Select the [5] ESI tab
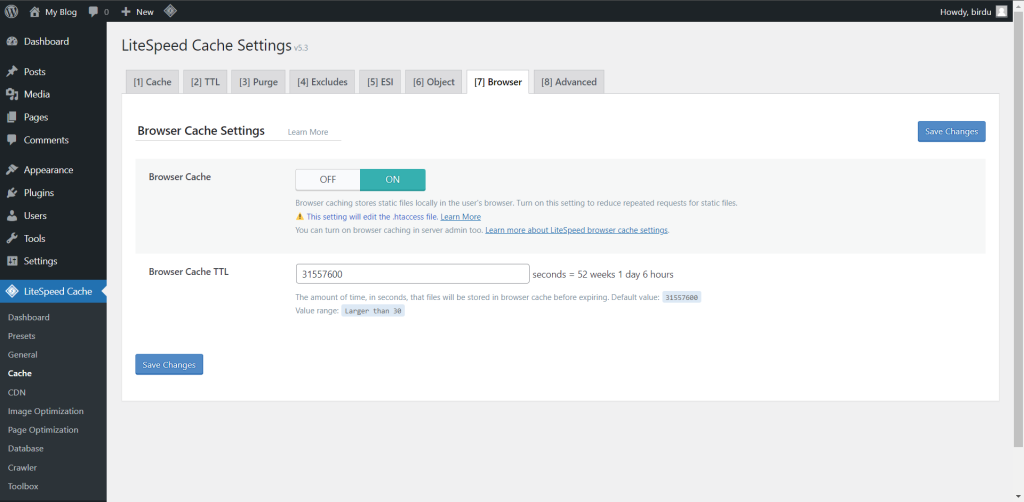Image resolution: width=1024 pixels, height=502 pixels. [x=380, y=82]
